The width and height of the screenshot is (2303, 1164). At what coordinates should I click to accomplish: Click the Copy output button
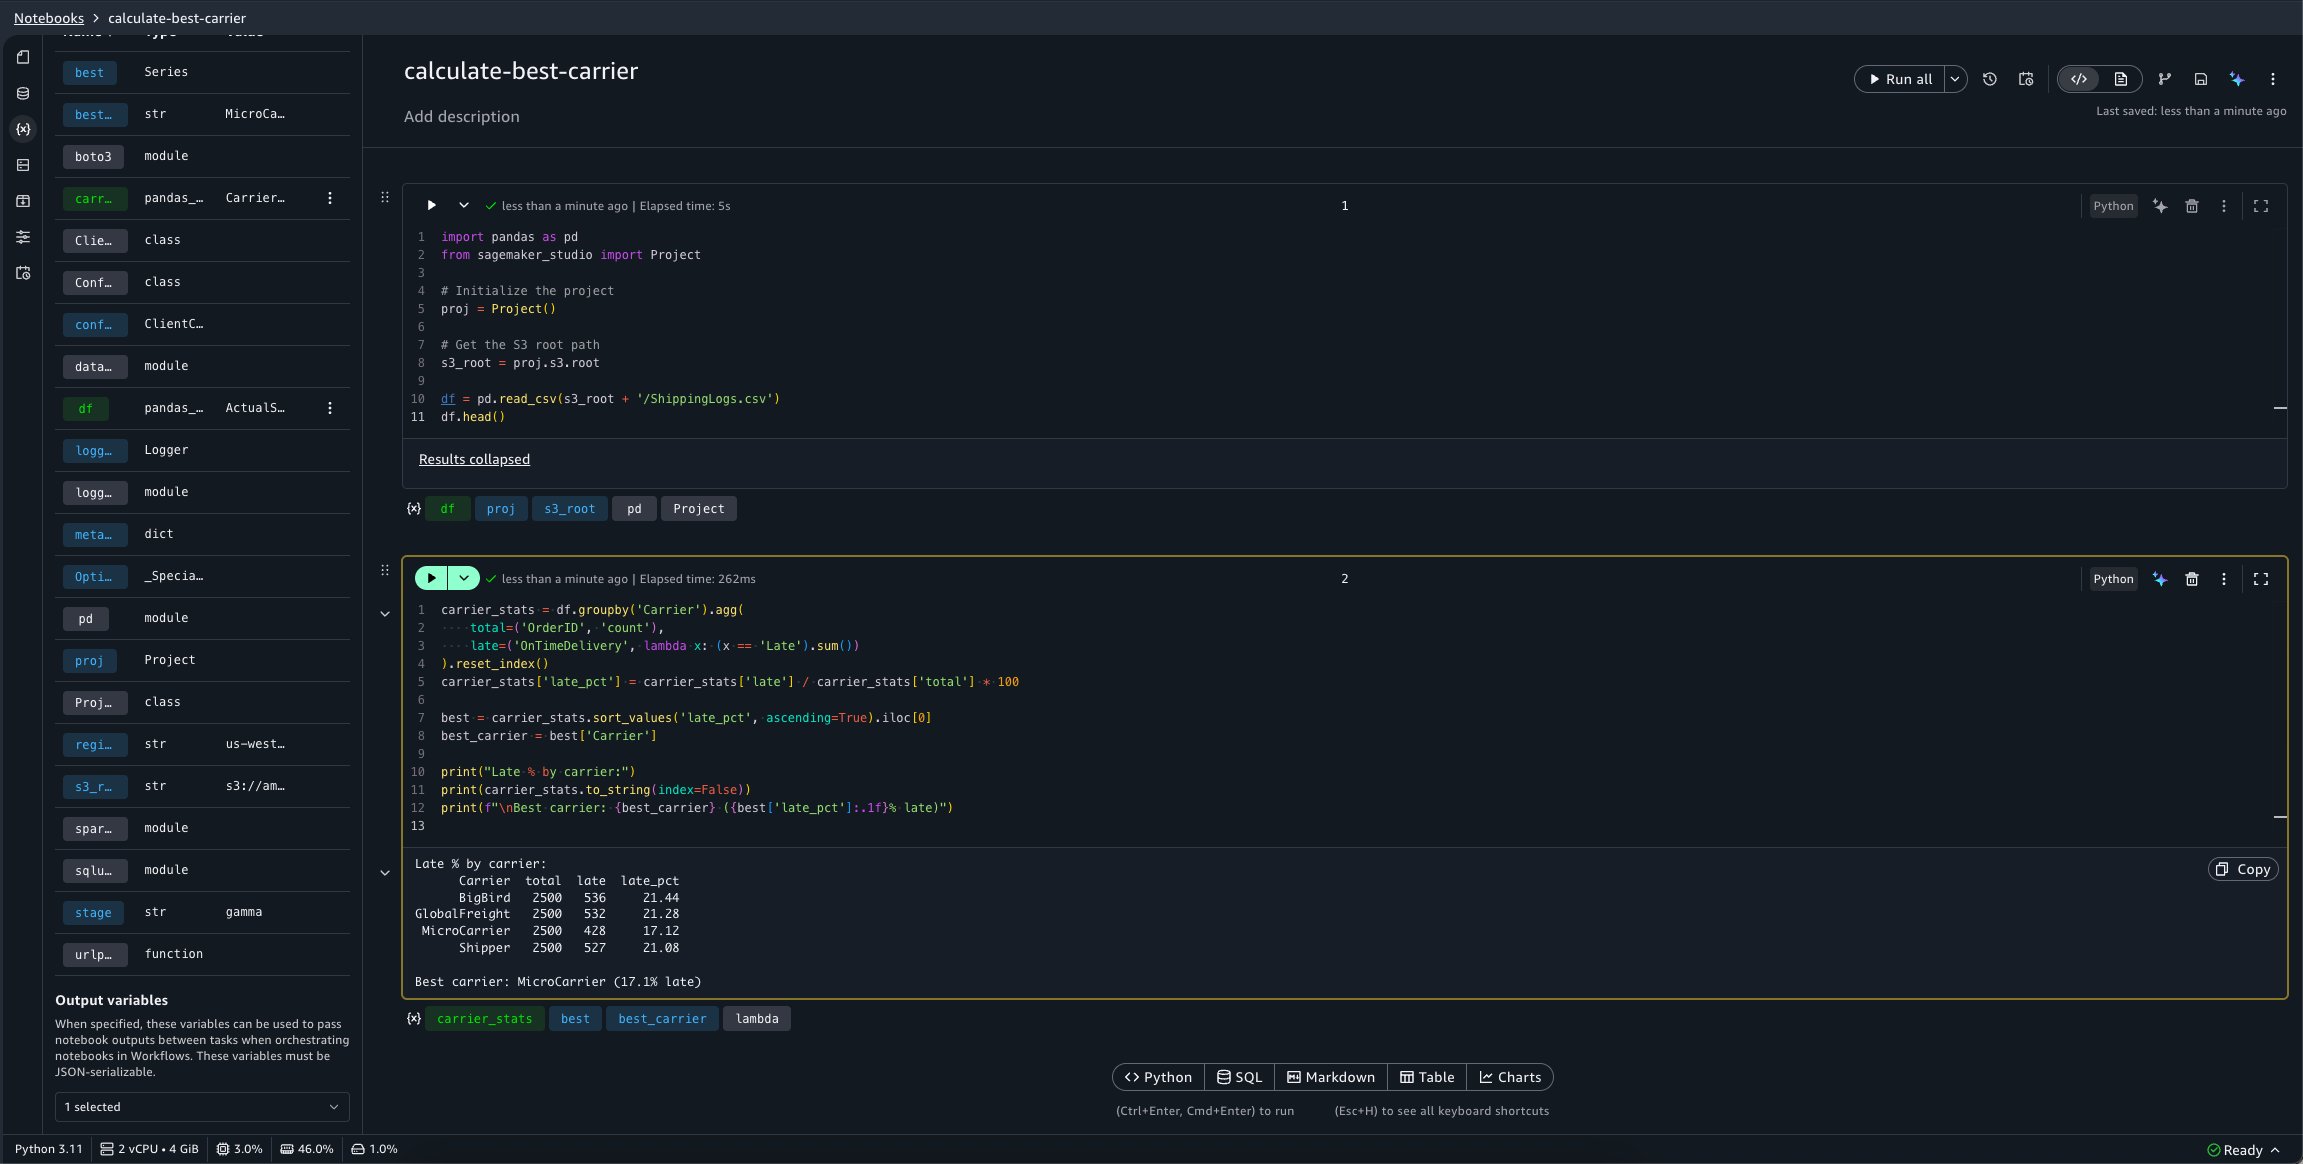[2243, 869]
